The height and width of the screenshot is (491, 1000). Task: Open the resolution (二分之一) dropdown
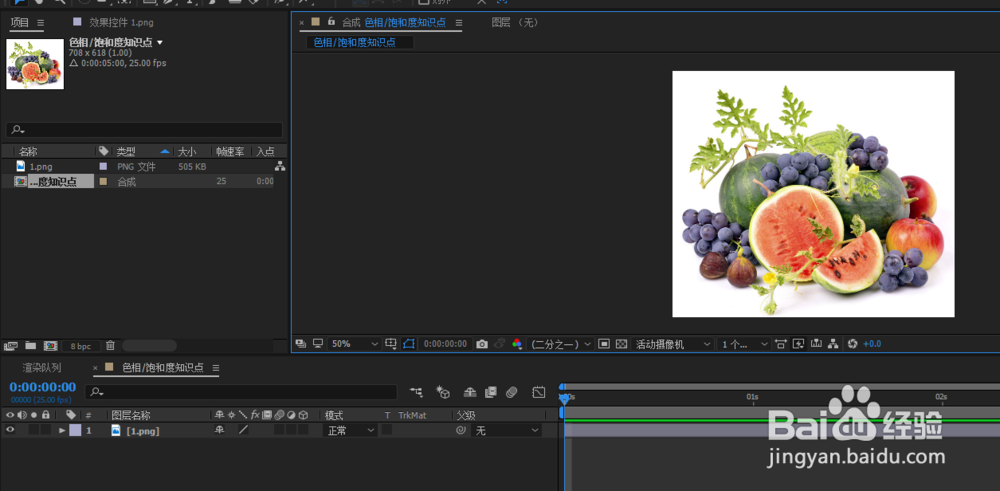[x=561, y=344]
